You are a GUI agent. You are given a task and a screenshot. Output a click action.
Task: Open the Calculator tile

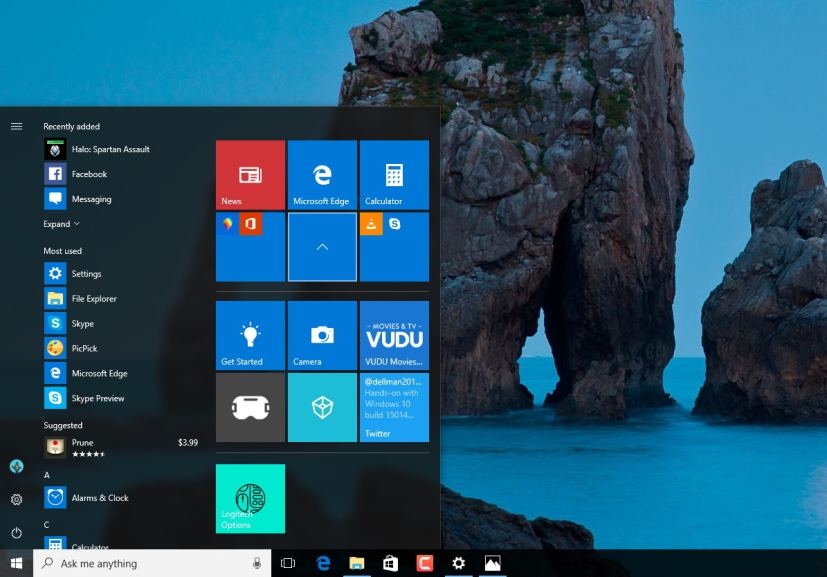[394, 174]
